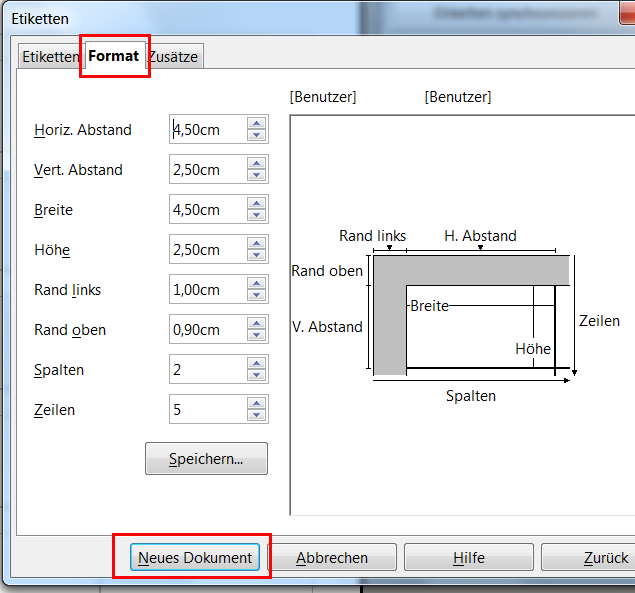The height and width of the screenshot is (593, 635).
Task: Select the Format tab
Action: coord(113,56)
